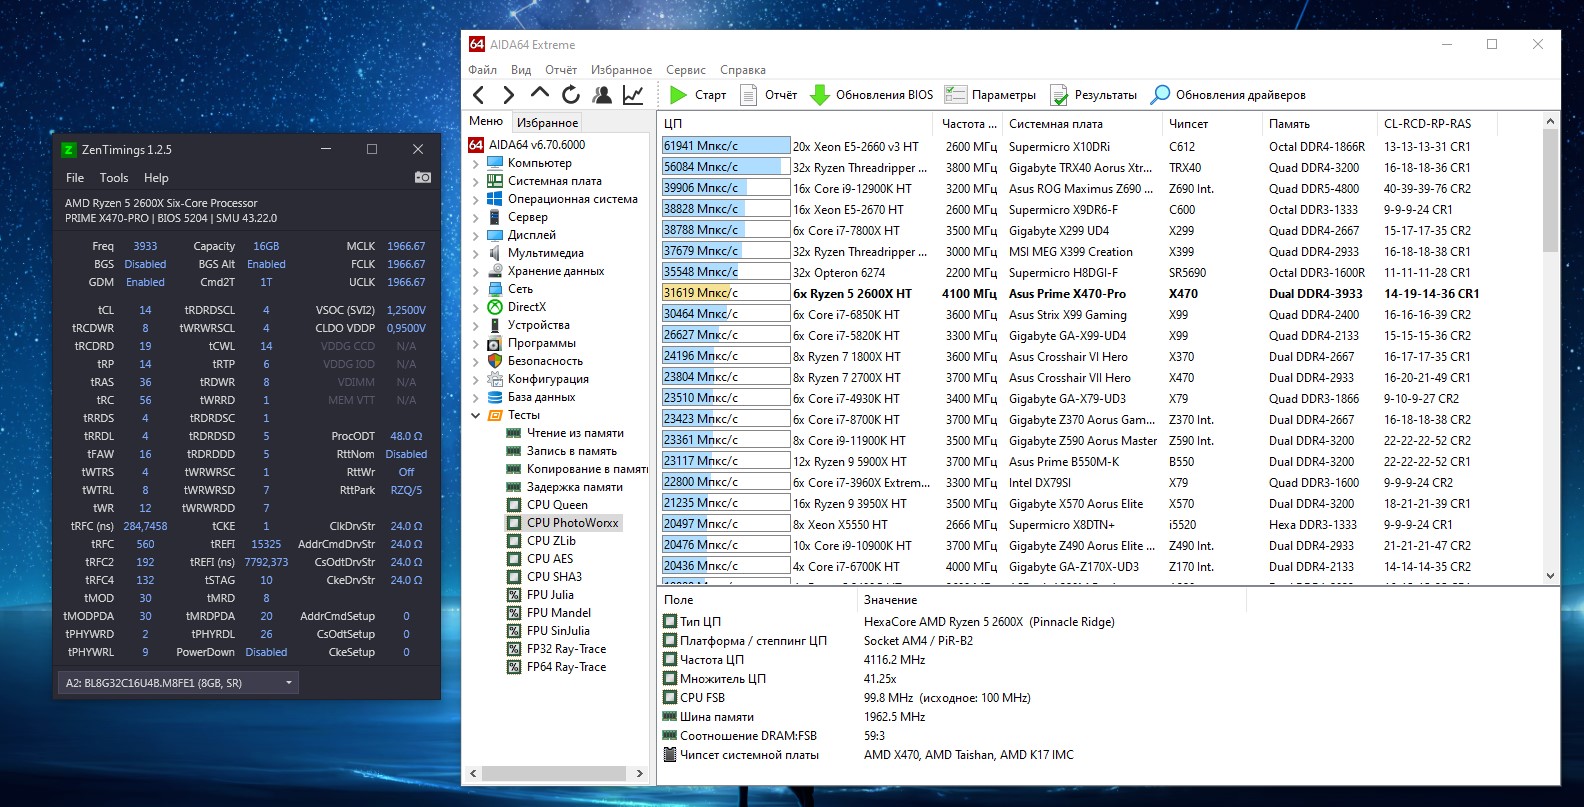This screenshot has height=807, width=1584.
Task: Open Параметры from the toolbar
Action: (x=991, y=95)
